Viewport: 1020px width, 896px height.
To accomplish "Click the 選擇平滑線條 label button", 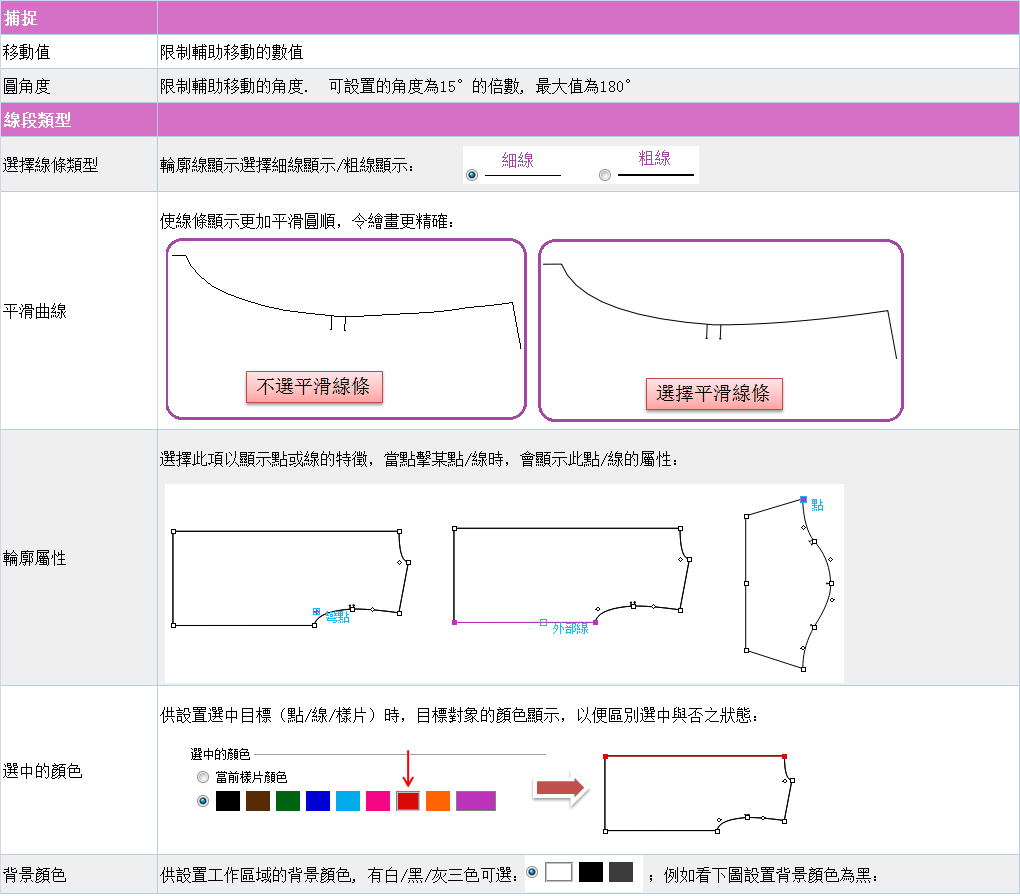I will tap(713, 393).
